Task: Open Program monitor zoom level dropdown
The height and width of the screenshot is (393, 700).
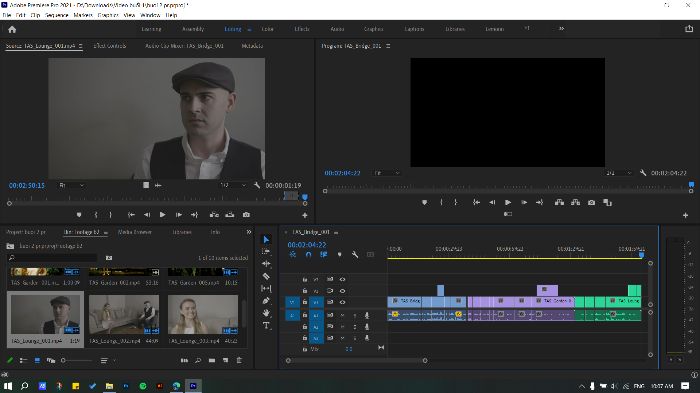Action: tap(387, 173)
